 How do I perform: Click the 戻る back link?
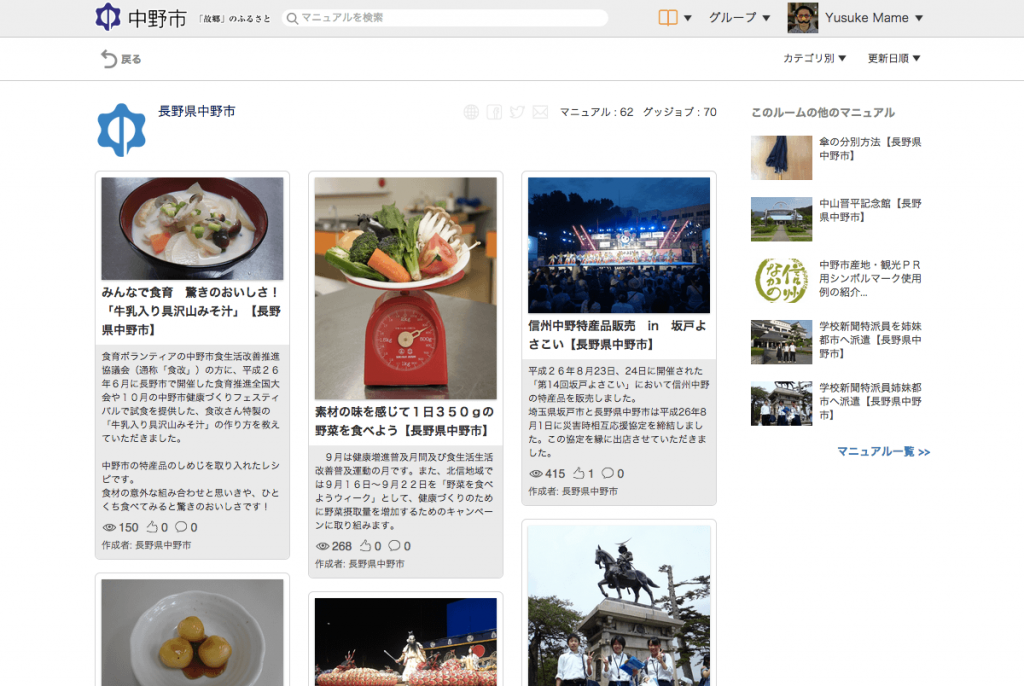pos(121,59)
